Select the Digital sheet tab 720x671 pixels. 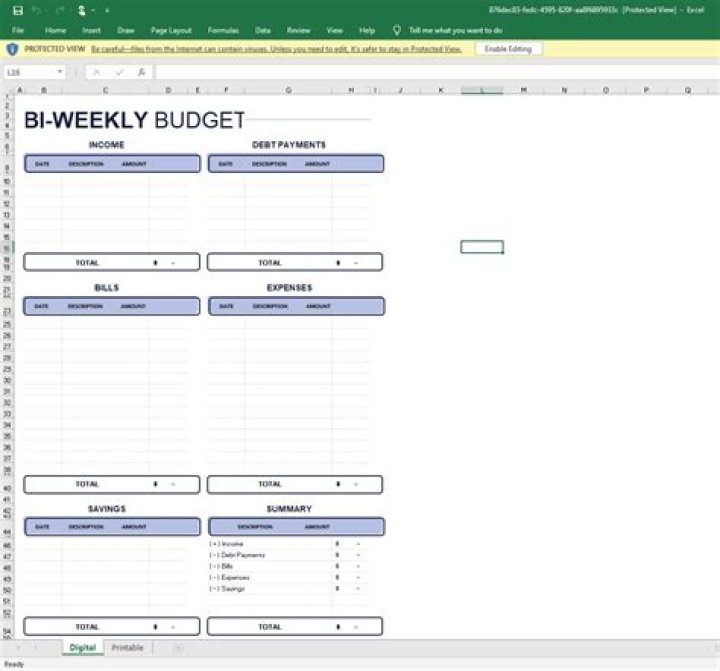pyautogui.click(x=82, y=648)
